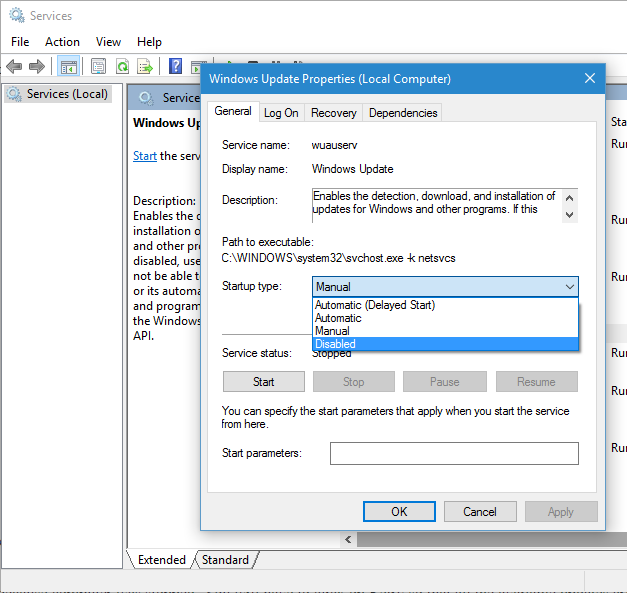The width and height of the screenshot is (627, 593).
Task: Click the Export List toolbar icon
Action: 145,66
